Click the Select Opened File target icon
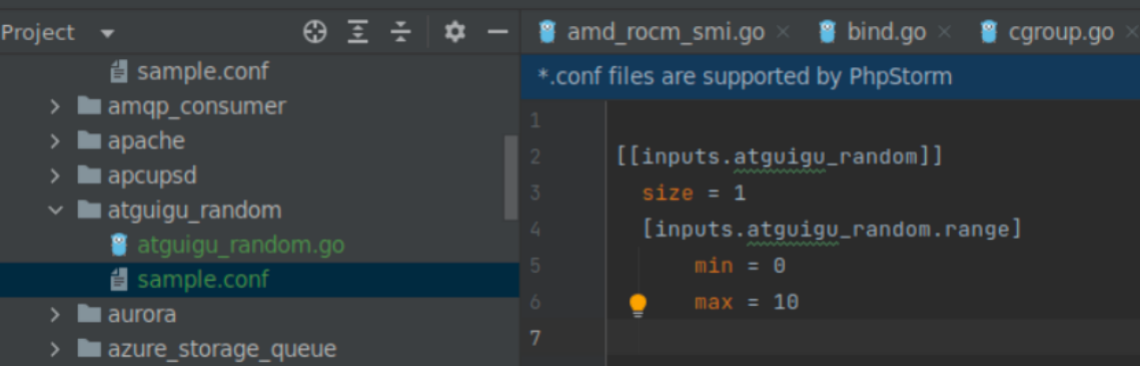The height and width of the screenshot is (366, 1140). 314,32
